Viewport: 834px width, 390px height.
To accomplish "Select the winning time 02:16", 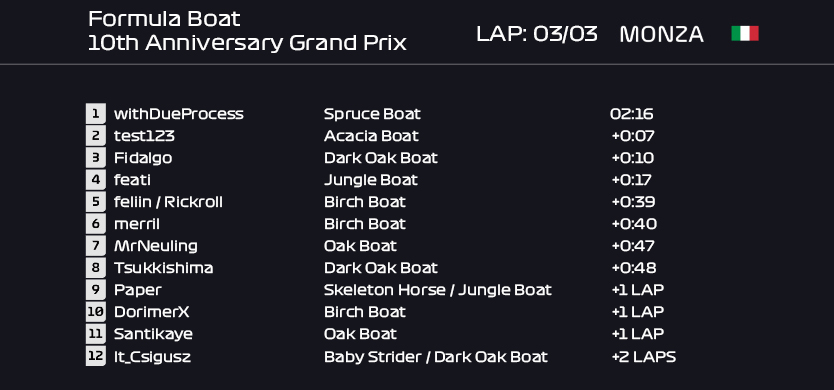I will [x=632, y=114].
